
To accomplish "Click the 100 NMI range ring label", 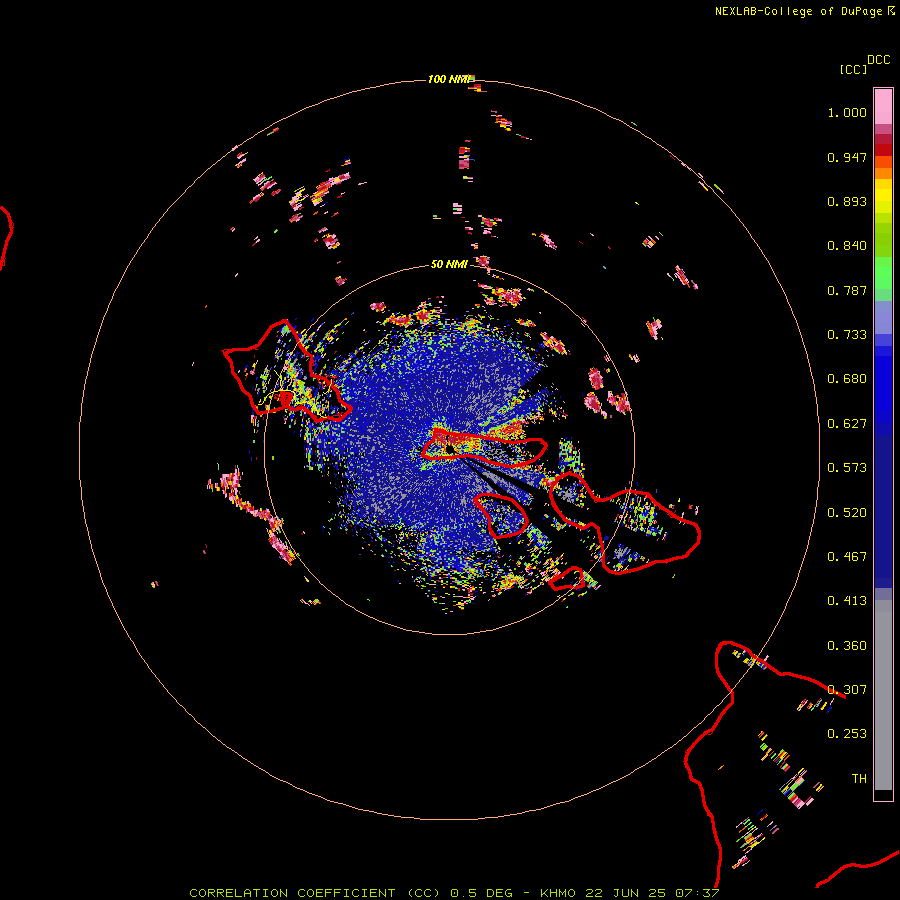I will click(x=451, y=79).
